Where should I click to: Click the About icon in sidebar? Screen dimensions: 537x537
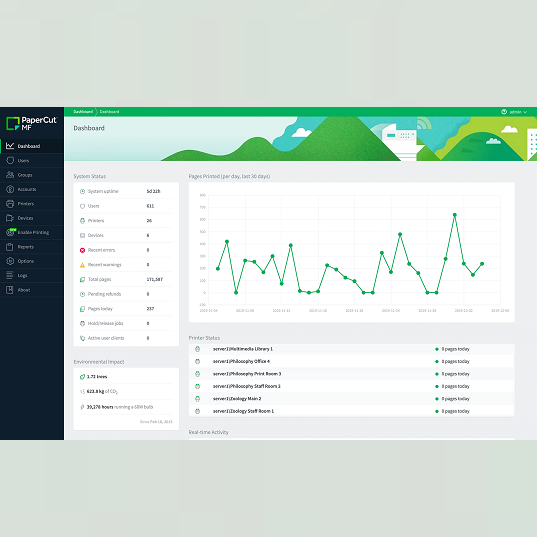pos(10,290)
